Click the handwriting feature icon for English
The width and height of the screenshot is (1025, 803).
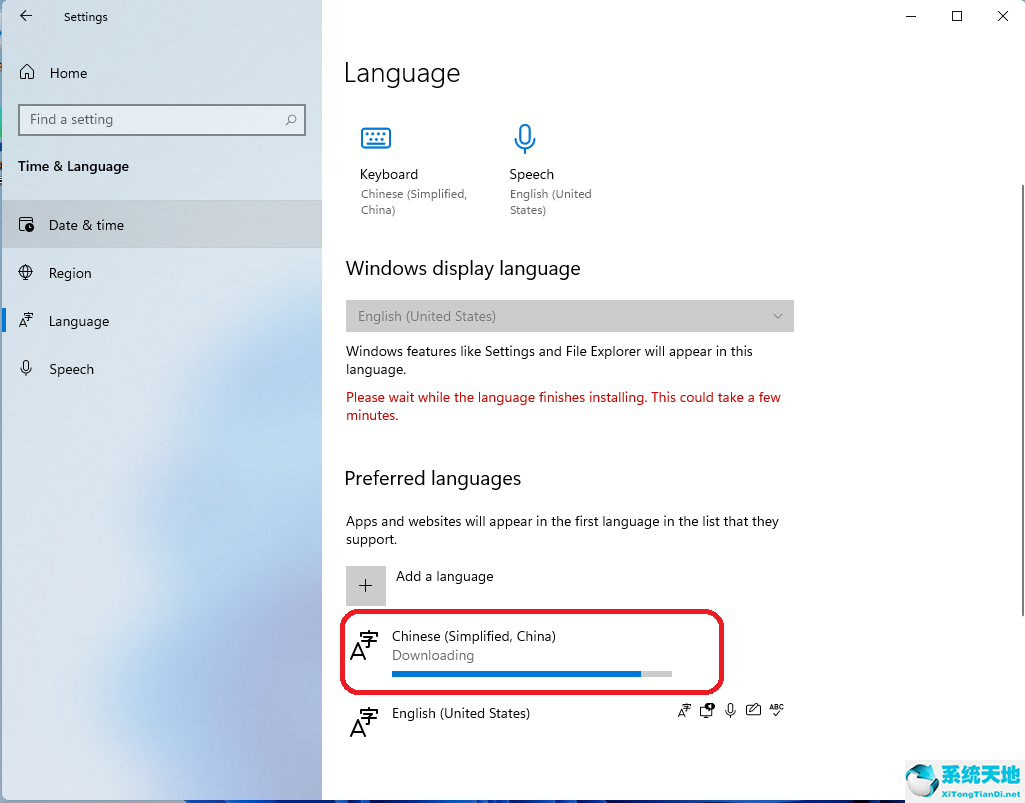coord(753,709)
